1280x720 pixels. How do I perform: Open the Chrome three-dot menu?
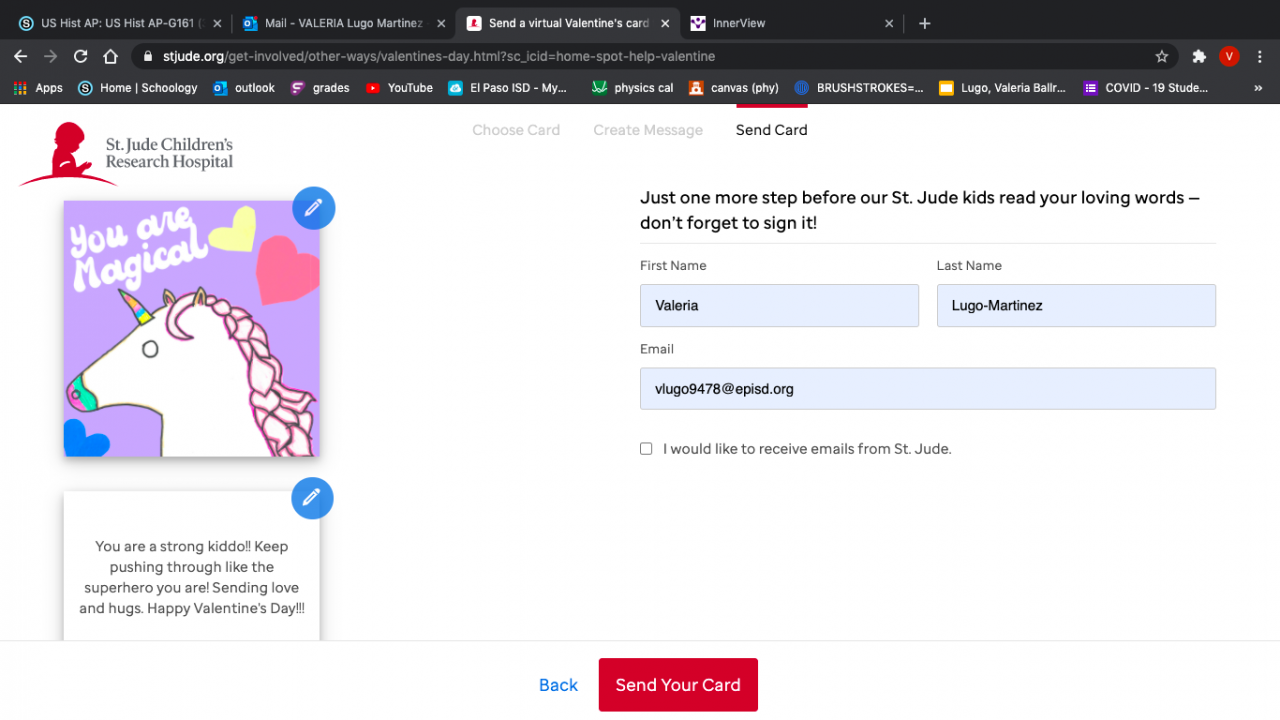1259,56
